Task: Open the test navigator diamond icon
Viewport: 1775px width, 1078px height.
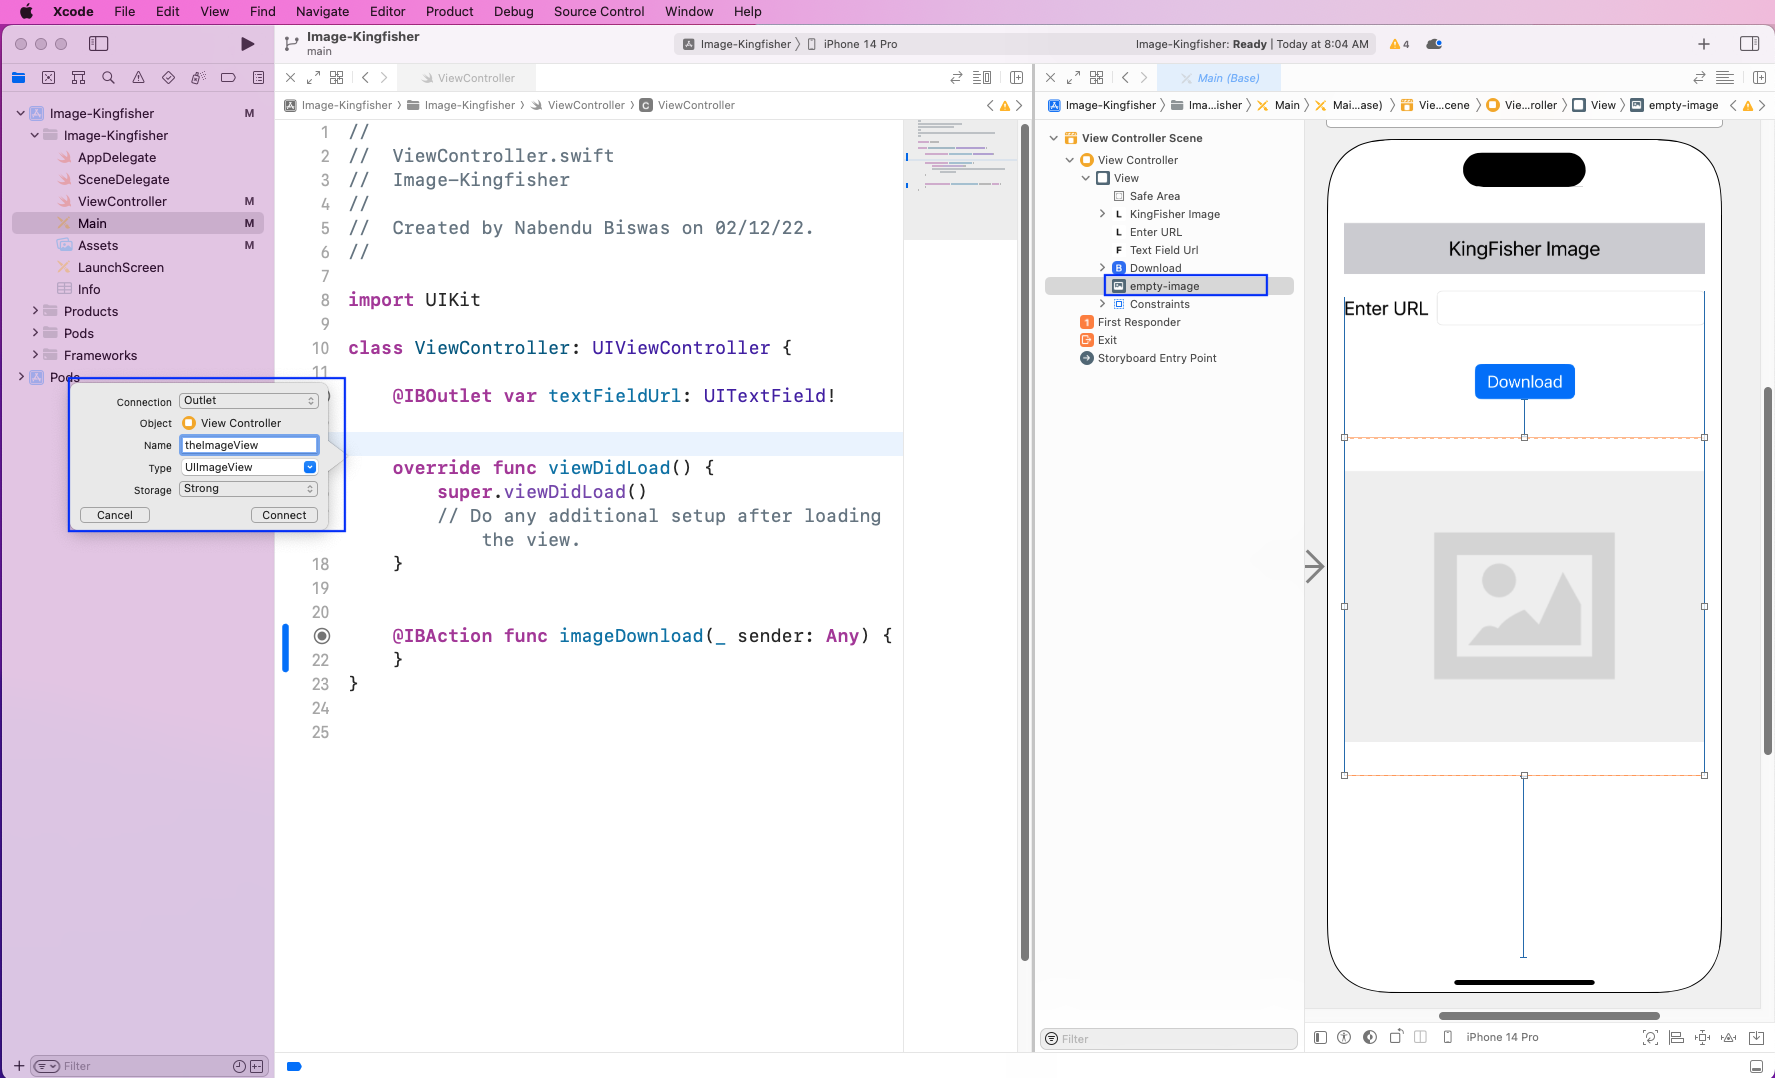Action: tap(168, 78)
